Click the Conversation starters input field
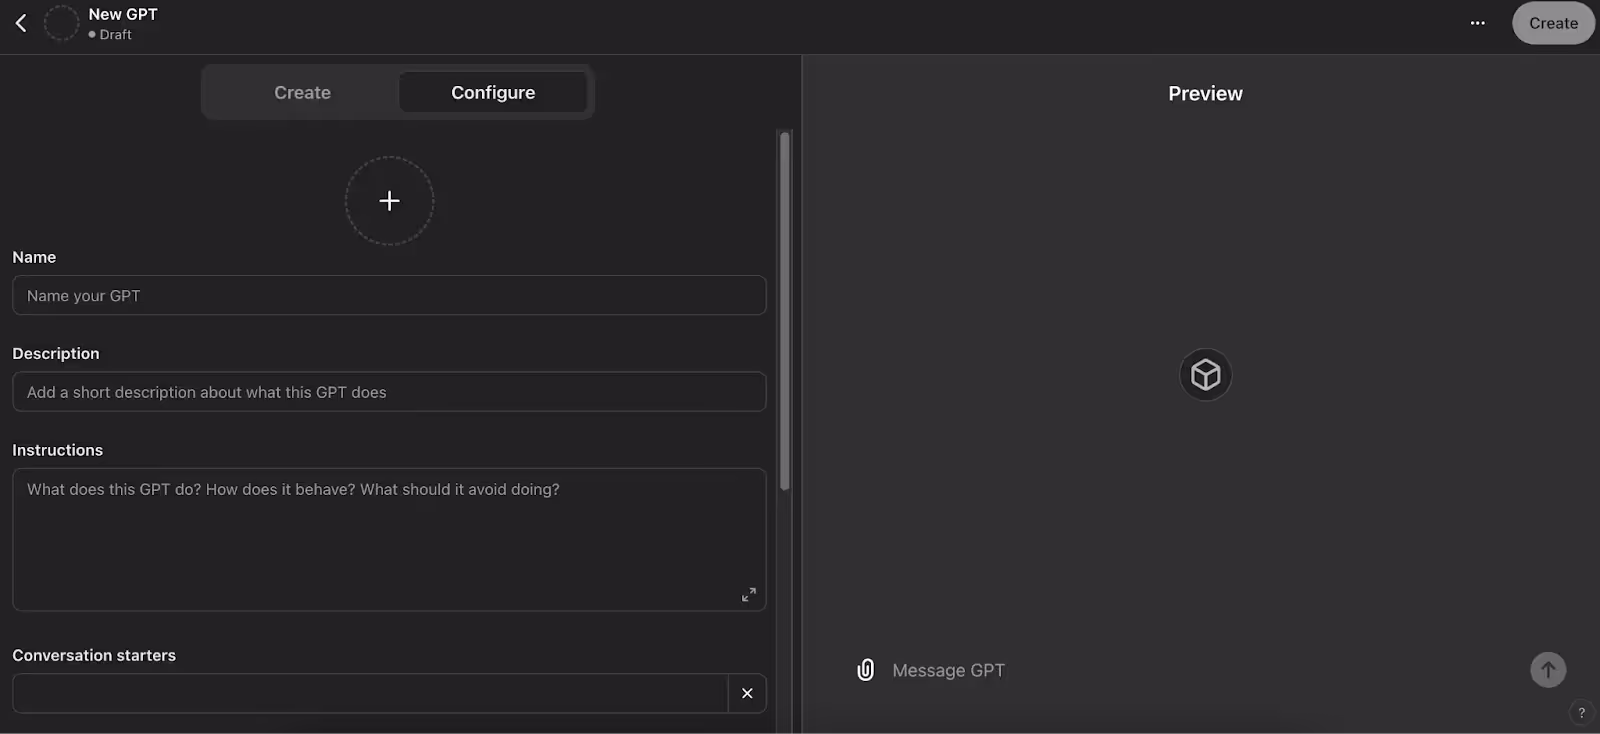The image size is (1600, 734). pos(370,693)
